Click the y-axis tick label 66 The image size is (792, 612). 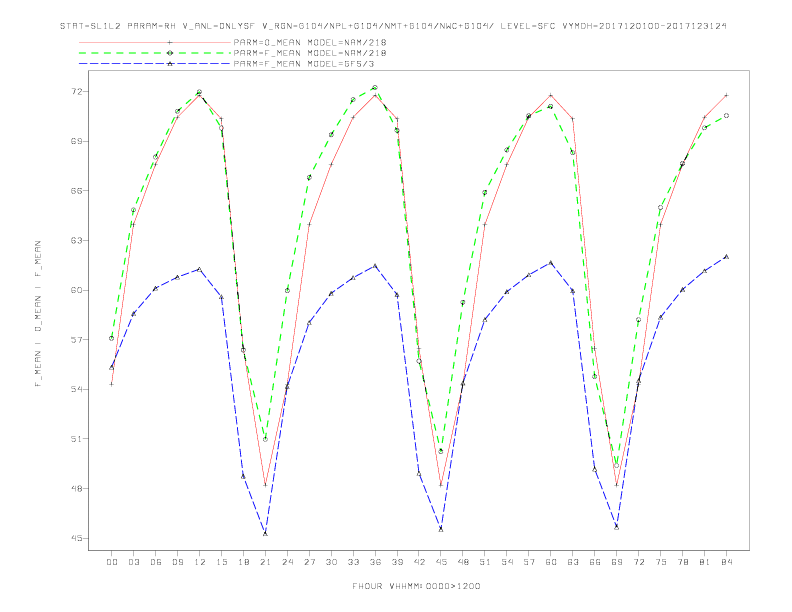pos(77,190)
